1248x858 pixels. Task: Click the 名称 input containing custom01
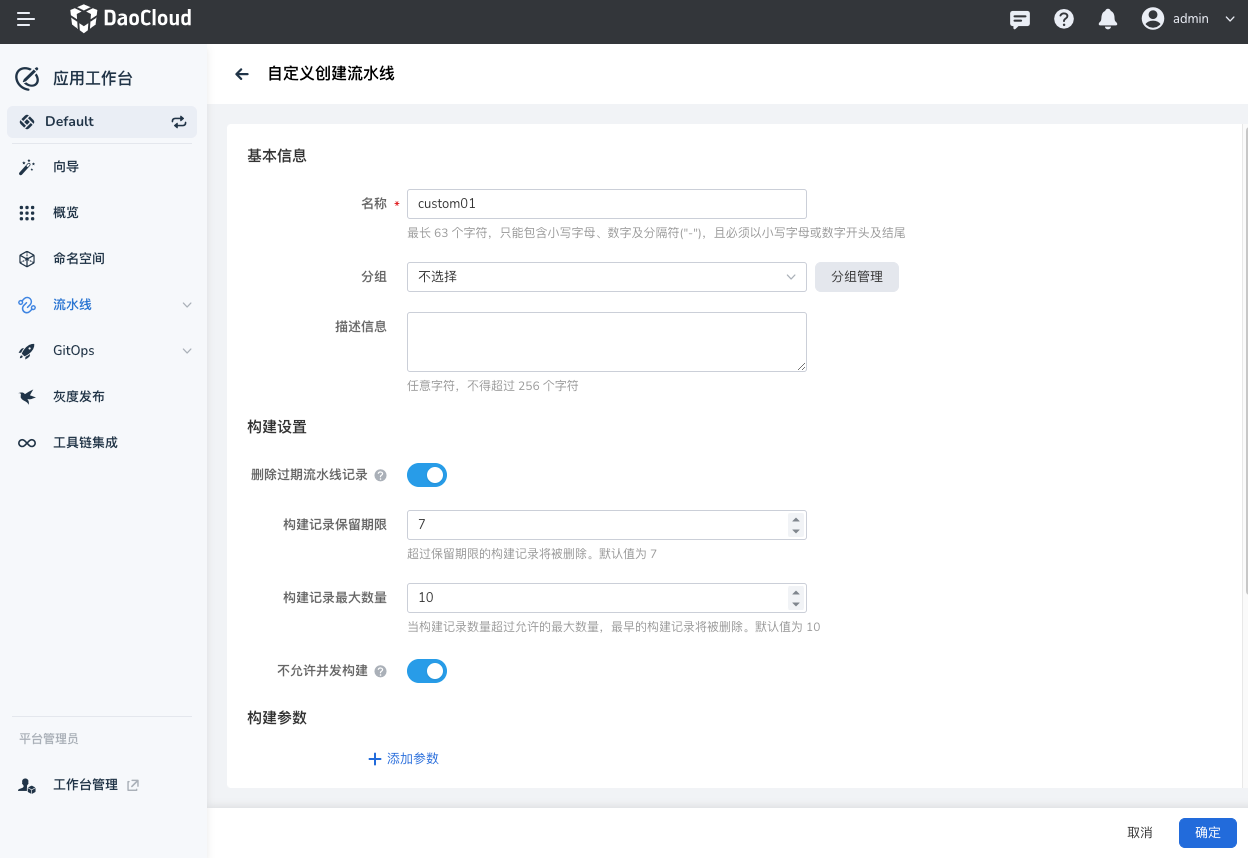[606, 204]
